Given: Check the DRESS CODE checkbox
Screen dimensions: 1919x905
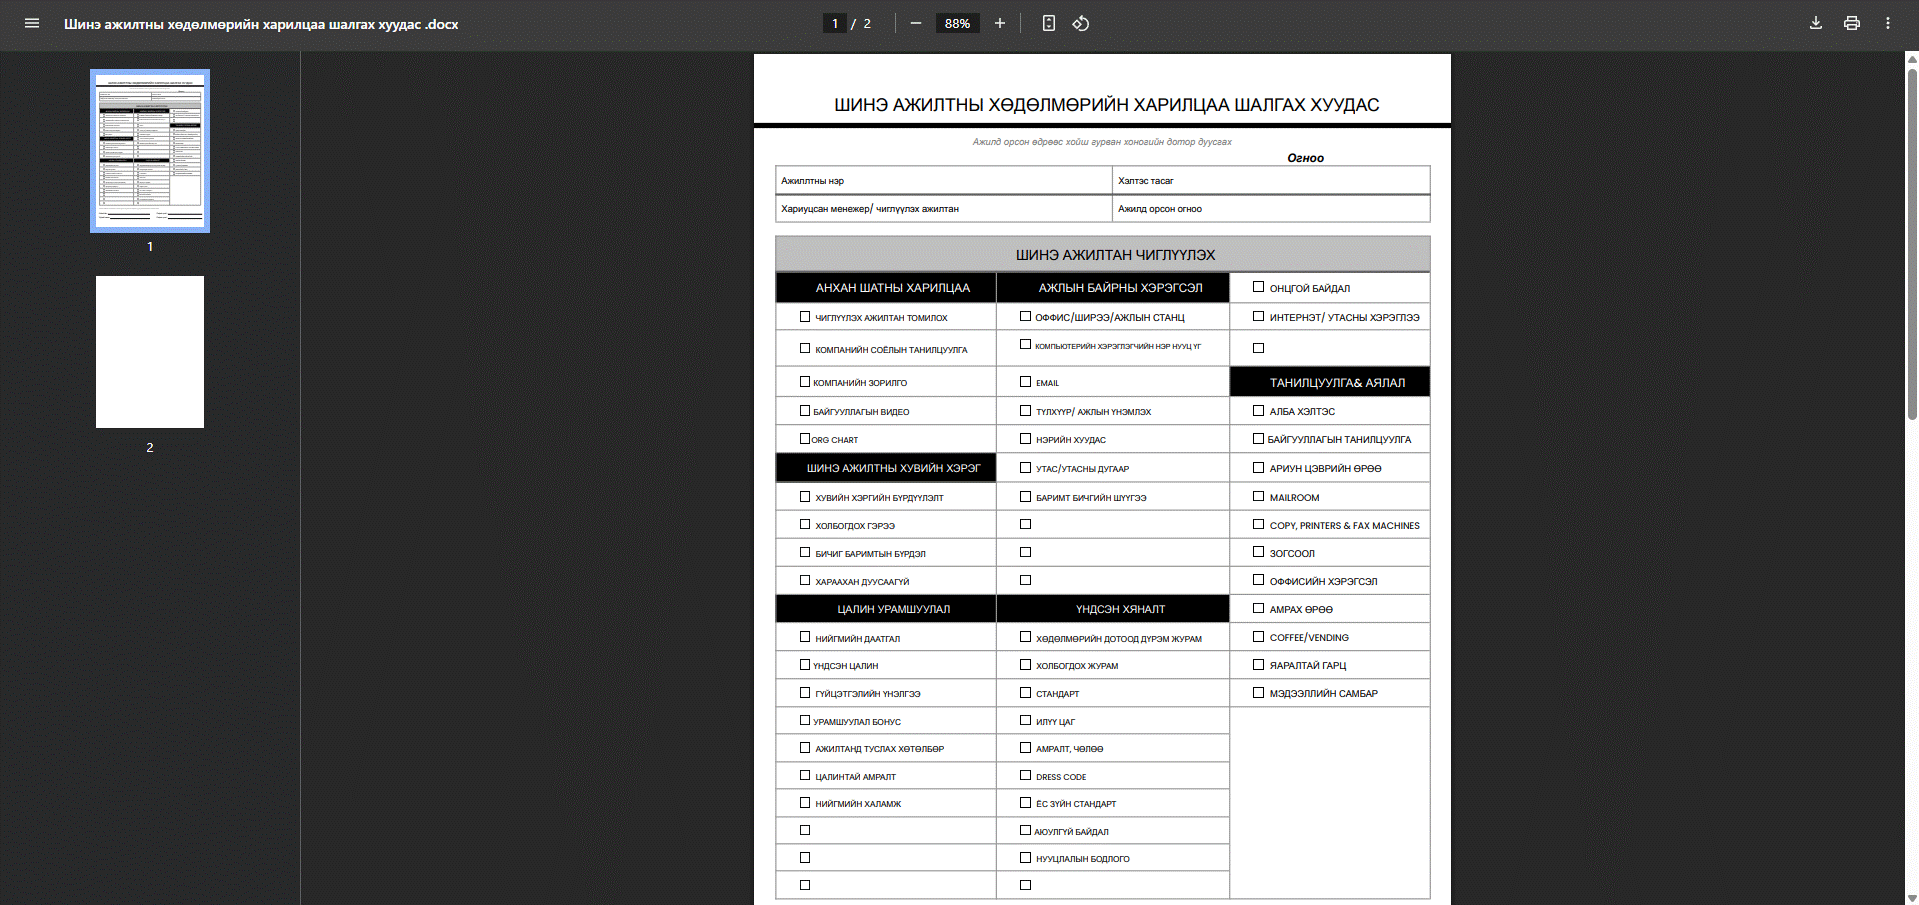Looking at the screenshot, I should pyautogui.click(x=1025, y=775).
